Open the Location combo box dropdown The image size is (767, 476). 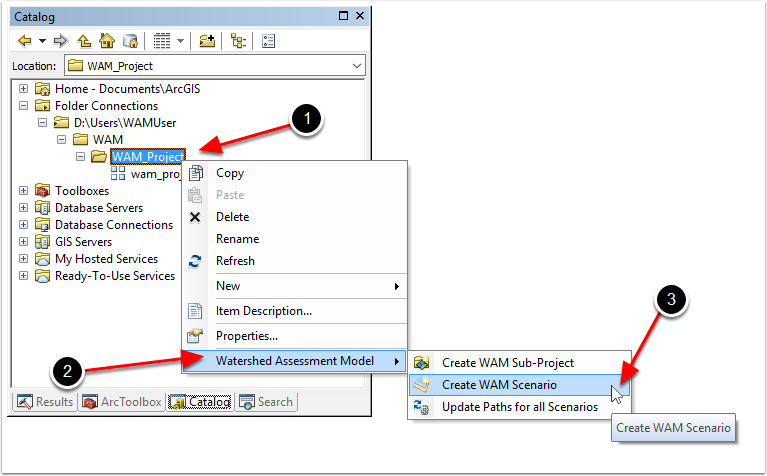(357, 66)
